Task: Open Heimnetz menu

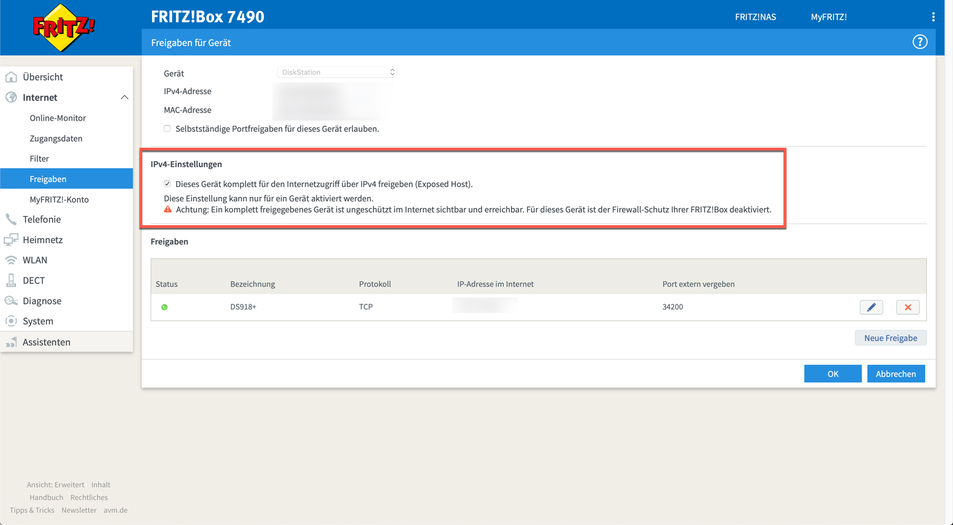Action: (x=43, y=240)
